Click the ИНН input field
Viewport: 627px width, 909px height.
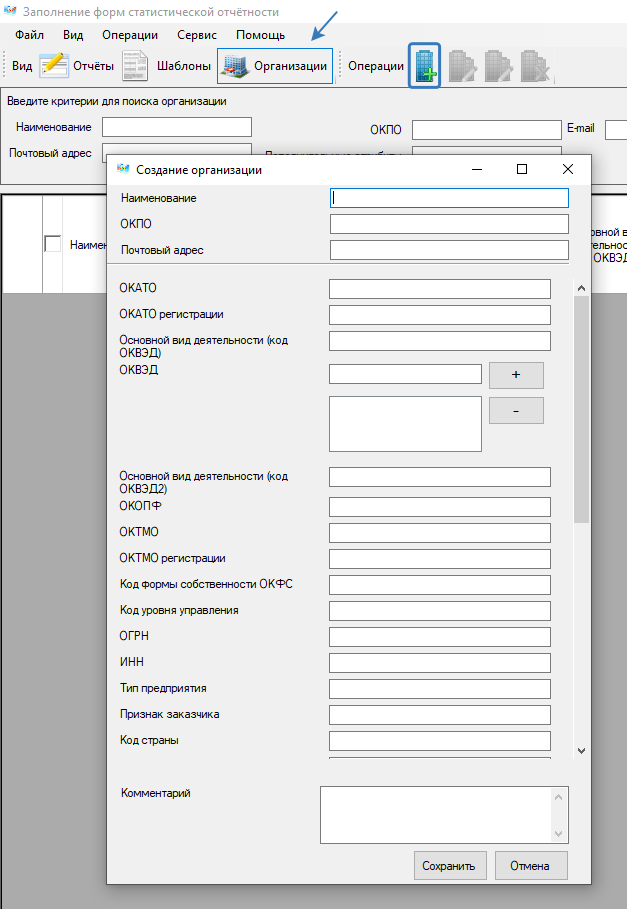click(439, 663)
